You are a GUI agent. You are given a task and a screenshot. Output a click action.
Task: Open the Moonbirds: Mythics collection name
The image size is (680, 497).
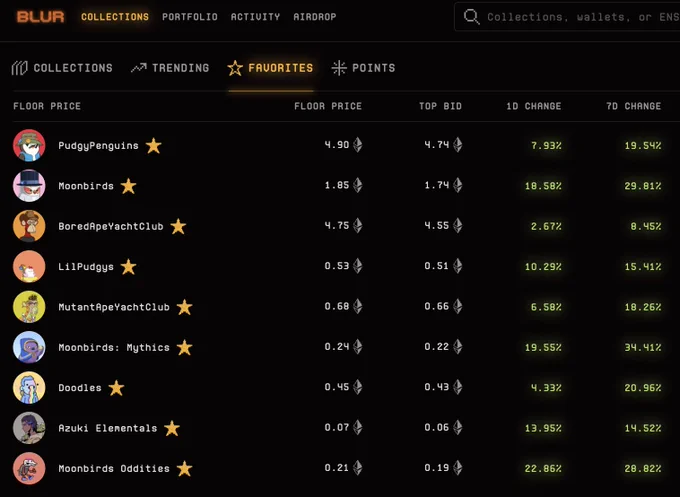click(114, 347)
